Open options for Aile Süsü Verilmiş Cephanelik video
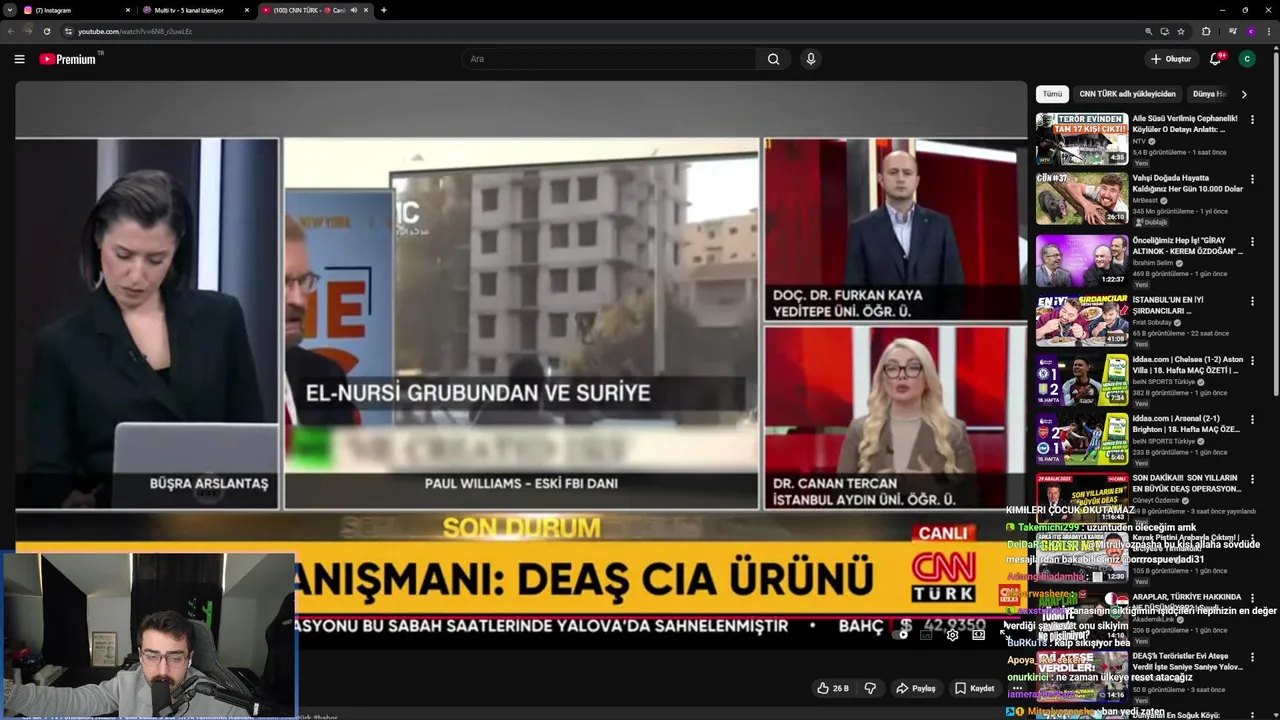 click(x=1252, y=120)
